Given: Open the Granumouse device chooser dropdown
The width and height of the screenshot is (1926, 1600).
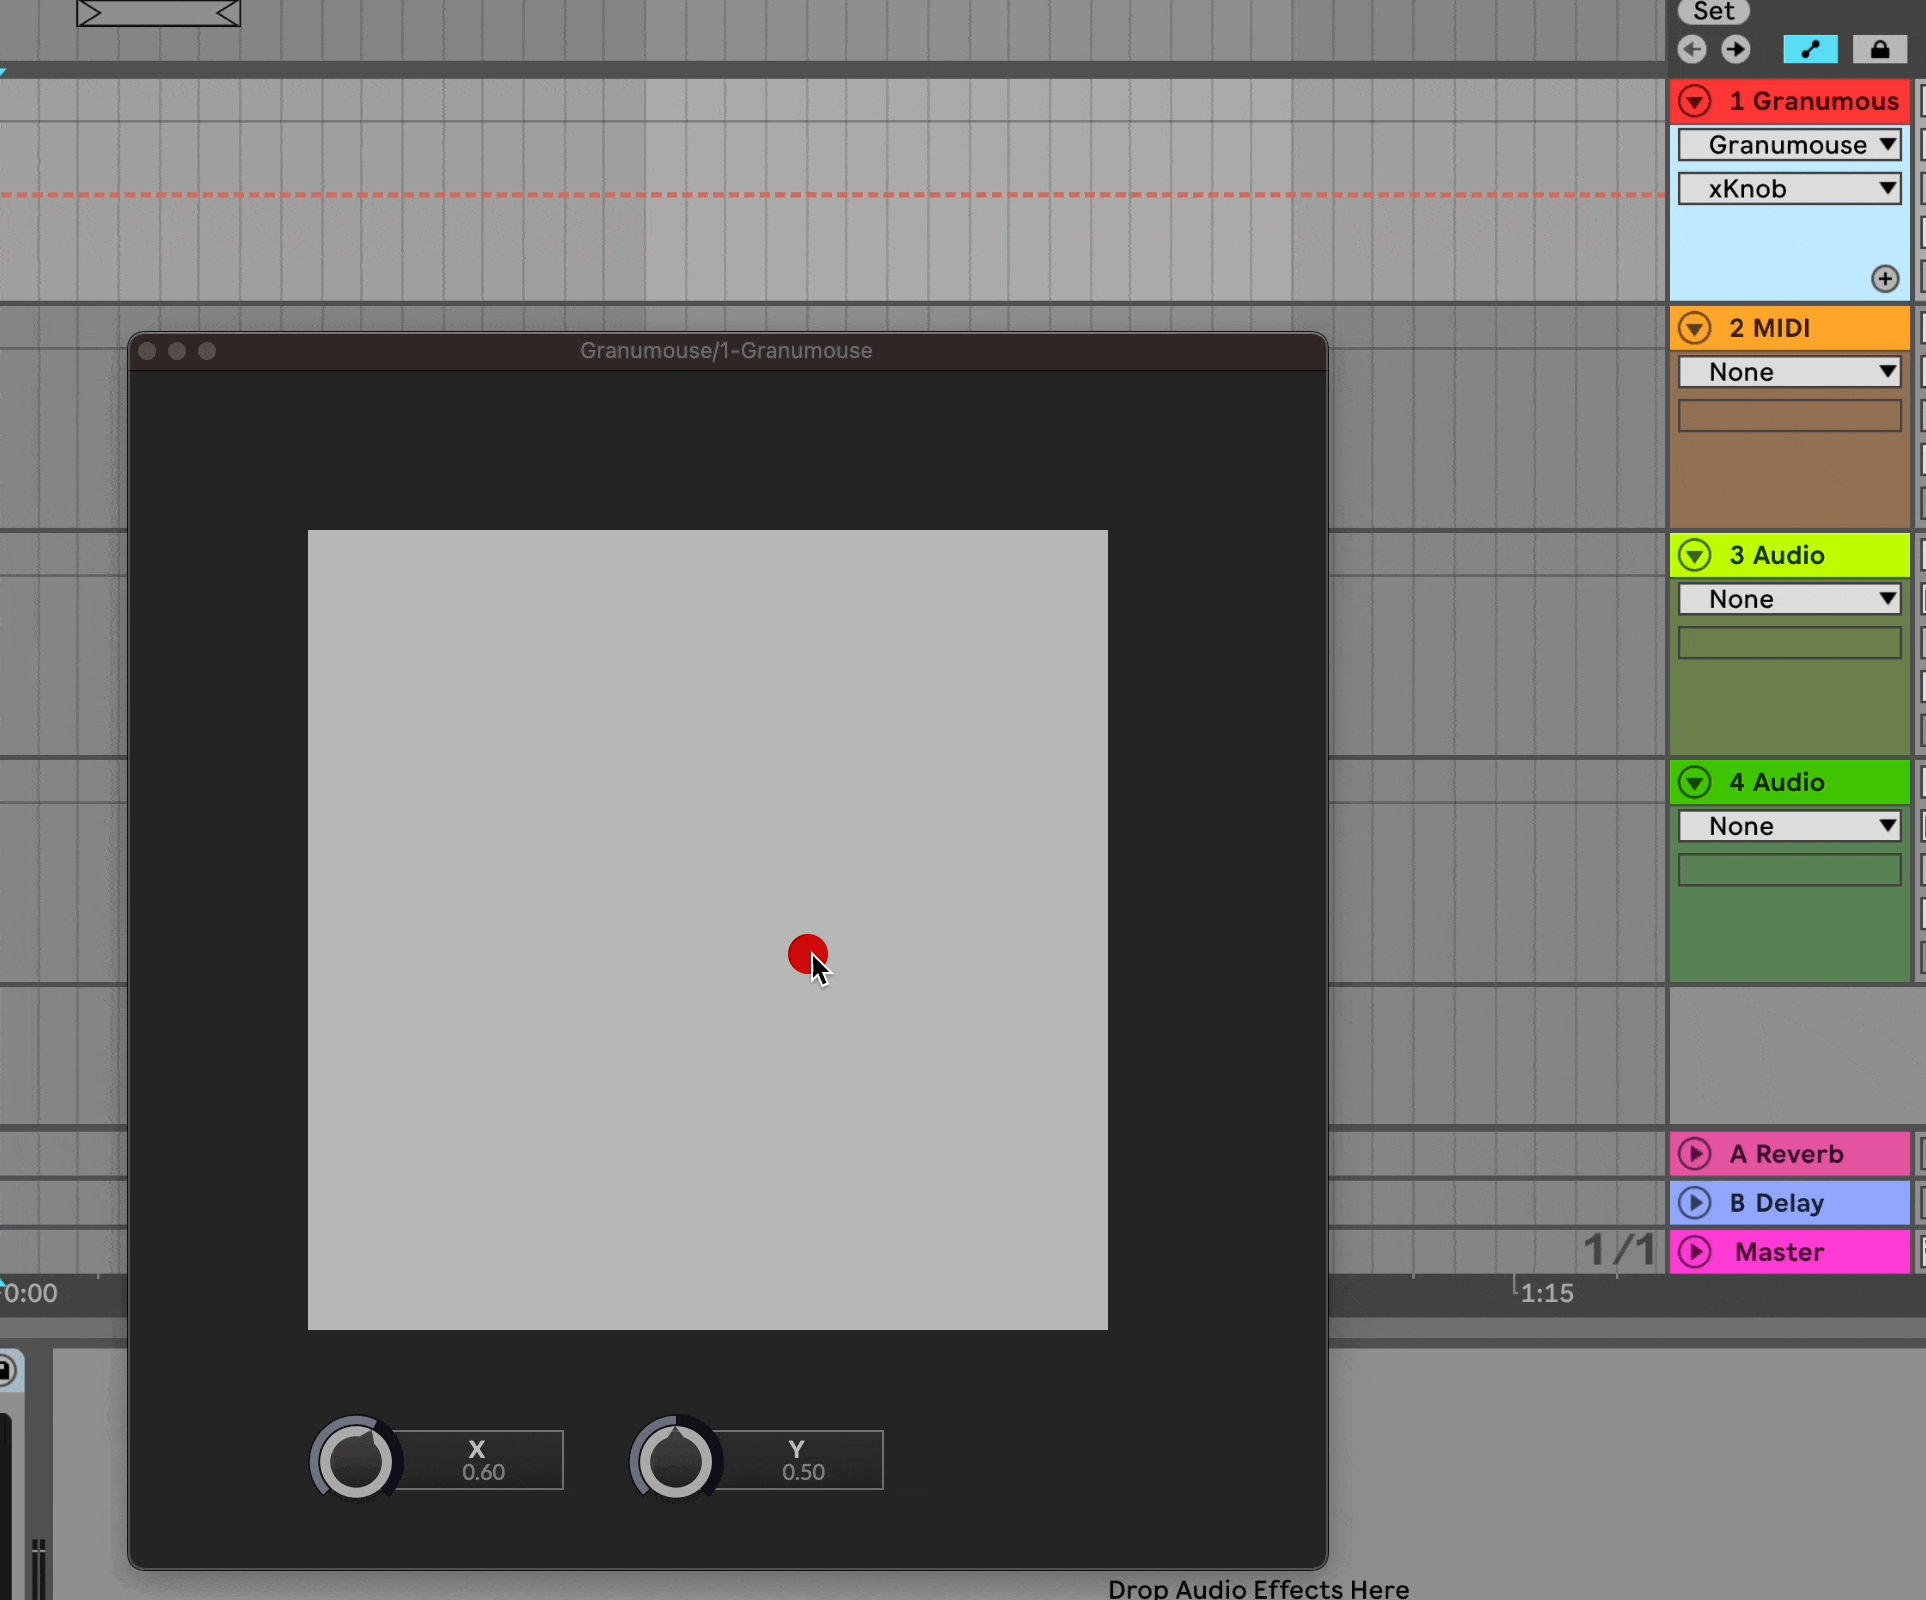Looking at the screenshot, I should (x=1789, y=145).
